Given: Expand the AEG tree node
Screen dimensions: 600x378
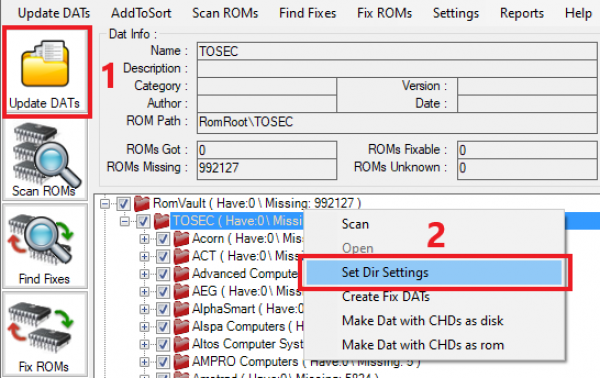Looking at the screenshot, I should click(x=145, y=292).
